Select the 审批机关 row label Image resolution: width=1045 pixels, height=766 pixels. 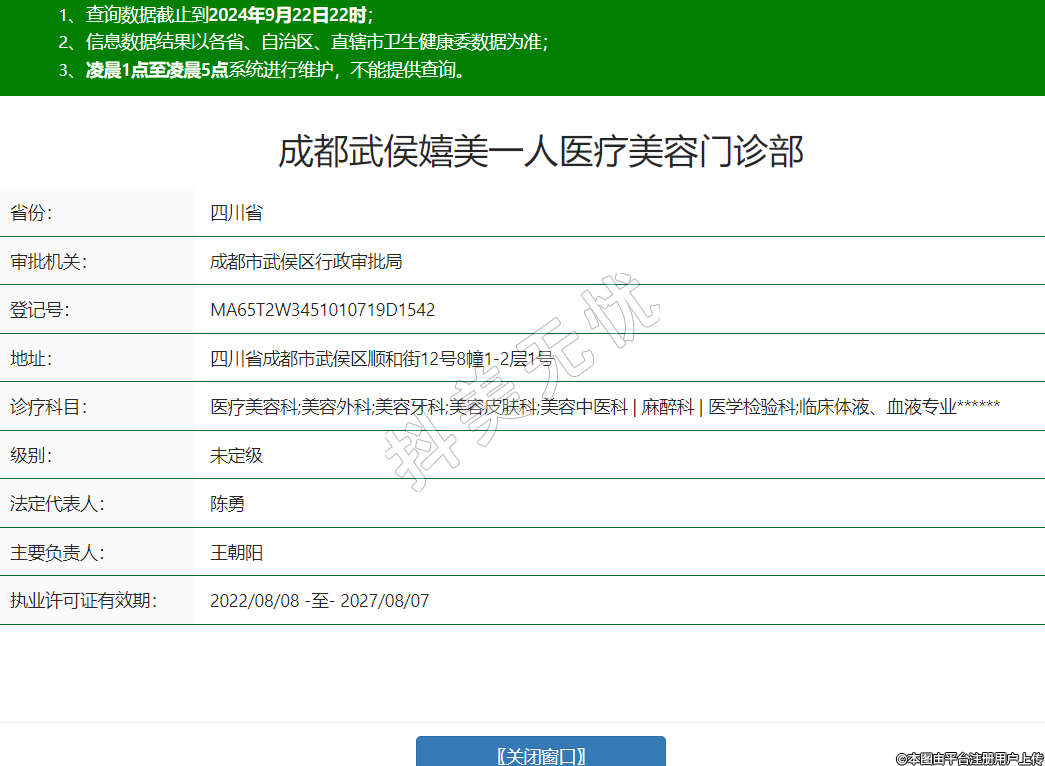[x=49, y=262]
